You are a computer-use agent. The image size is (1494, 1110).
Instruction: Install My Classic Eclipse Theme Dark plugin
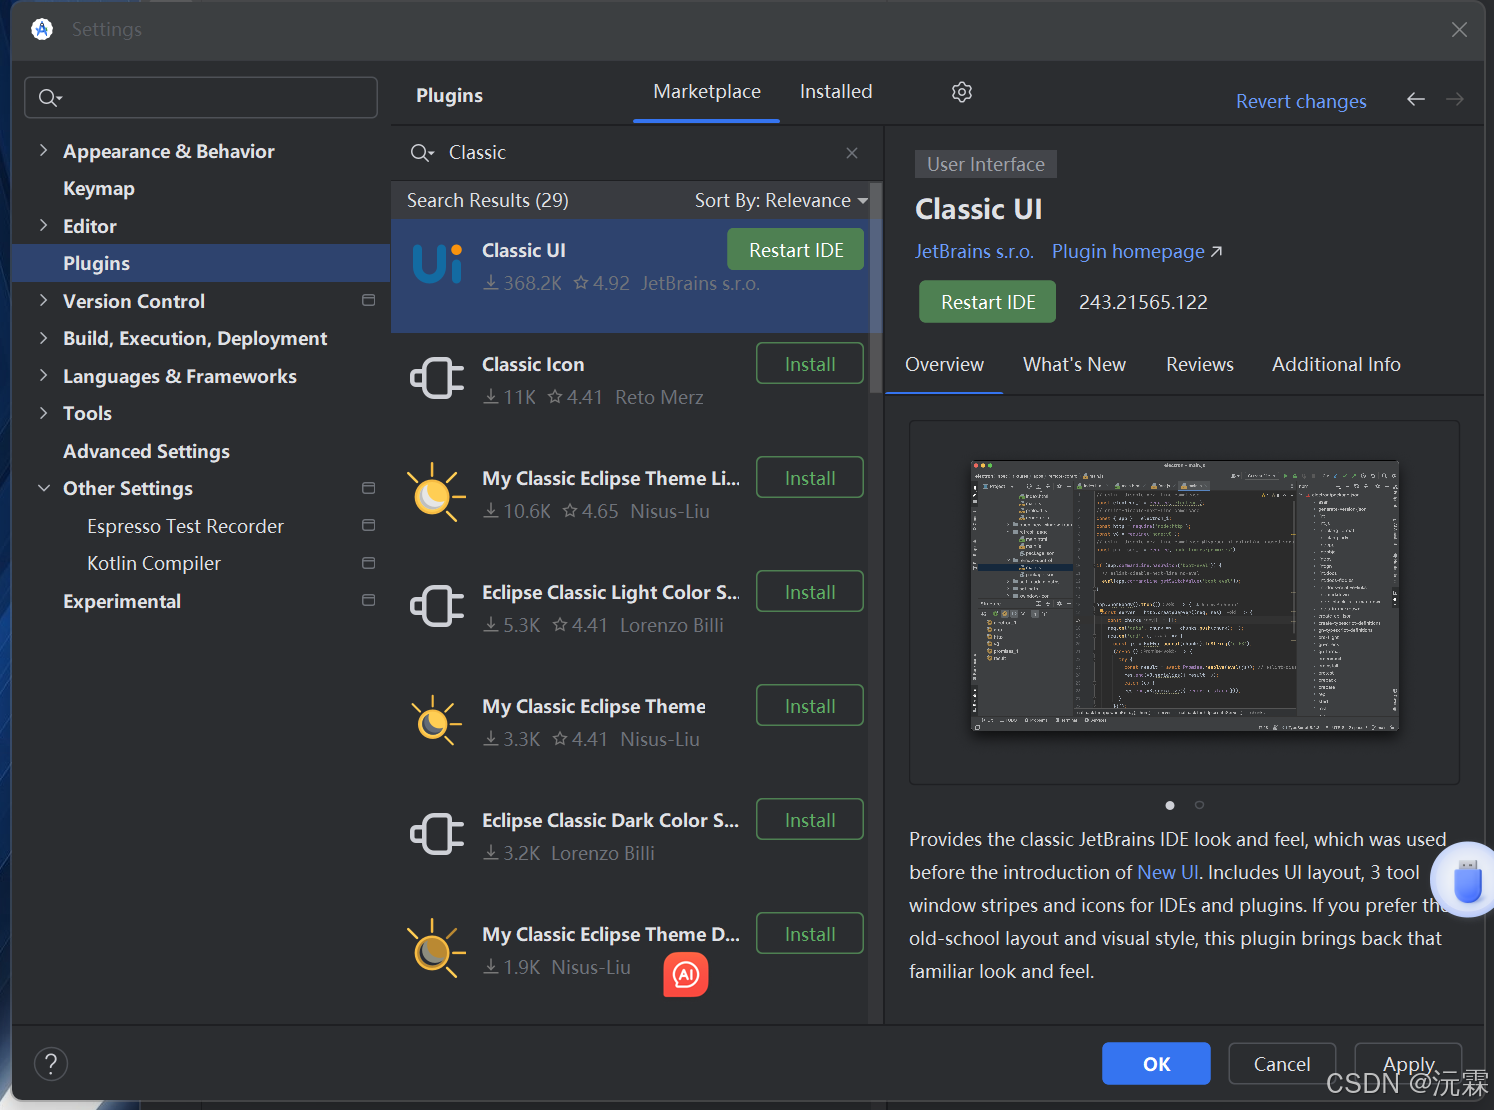tap(810, 934)
